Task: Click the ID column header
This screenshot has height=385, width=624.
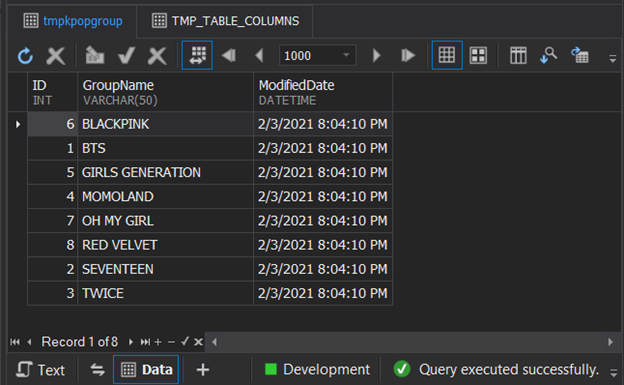Action: pyautogui.click(x=53, y=92)
